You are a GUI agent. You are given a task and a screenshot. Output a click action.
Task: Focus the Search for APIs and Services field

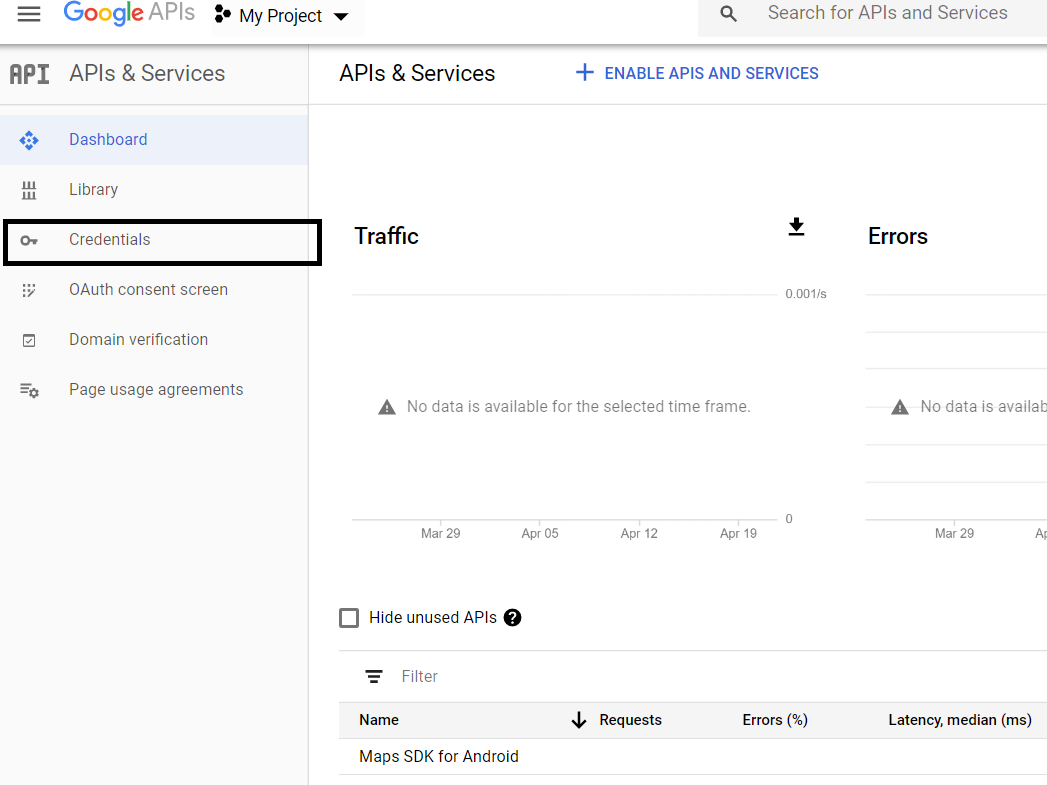click(887, 13)
